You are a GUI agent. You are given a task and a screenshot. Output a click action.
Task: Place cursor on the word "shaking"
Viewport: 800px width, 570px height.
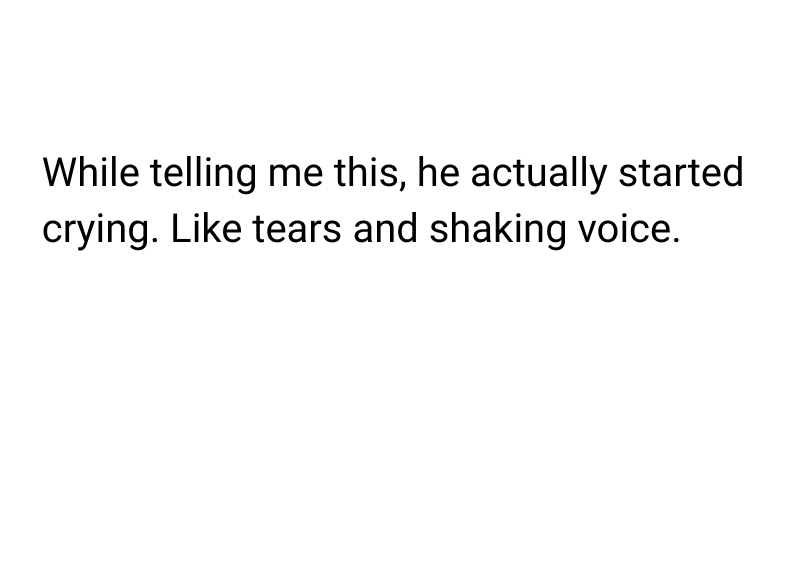tap(496, 229)
